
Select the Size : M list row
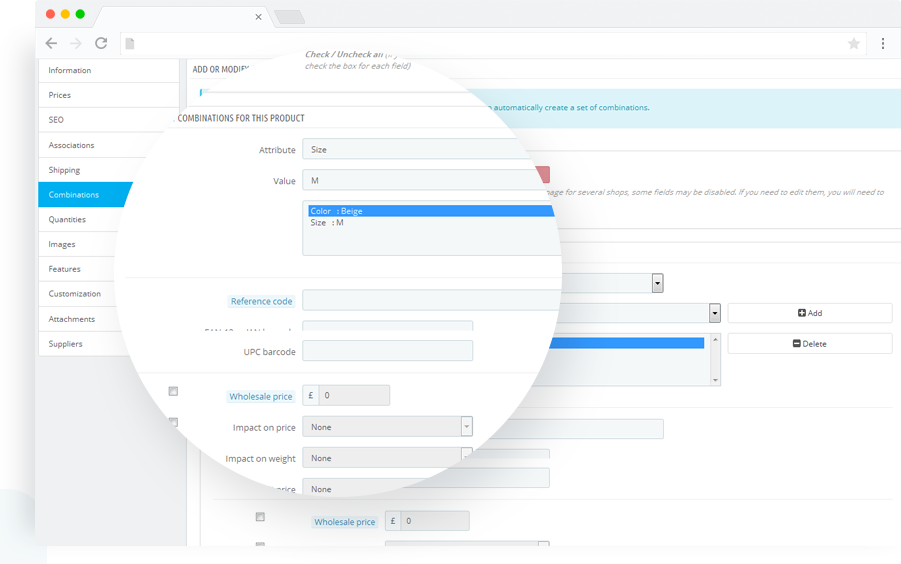(x=431, y=222)
